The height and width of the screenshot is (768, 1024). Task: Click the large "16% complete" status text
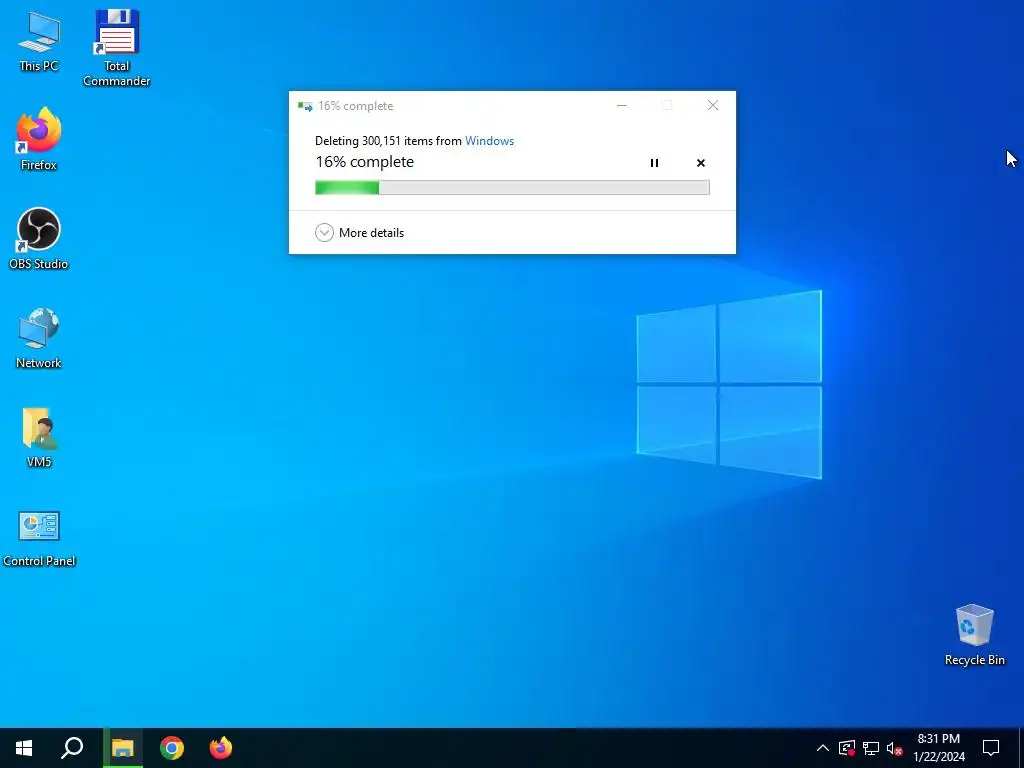click(x=364, y=162)
